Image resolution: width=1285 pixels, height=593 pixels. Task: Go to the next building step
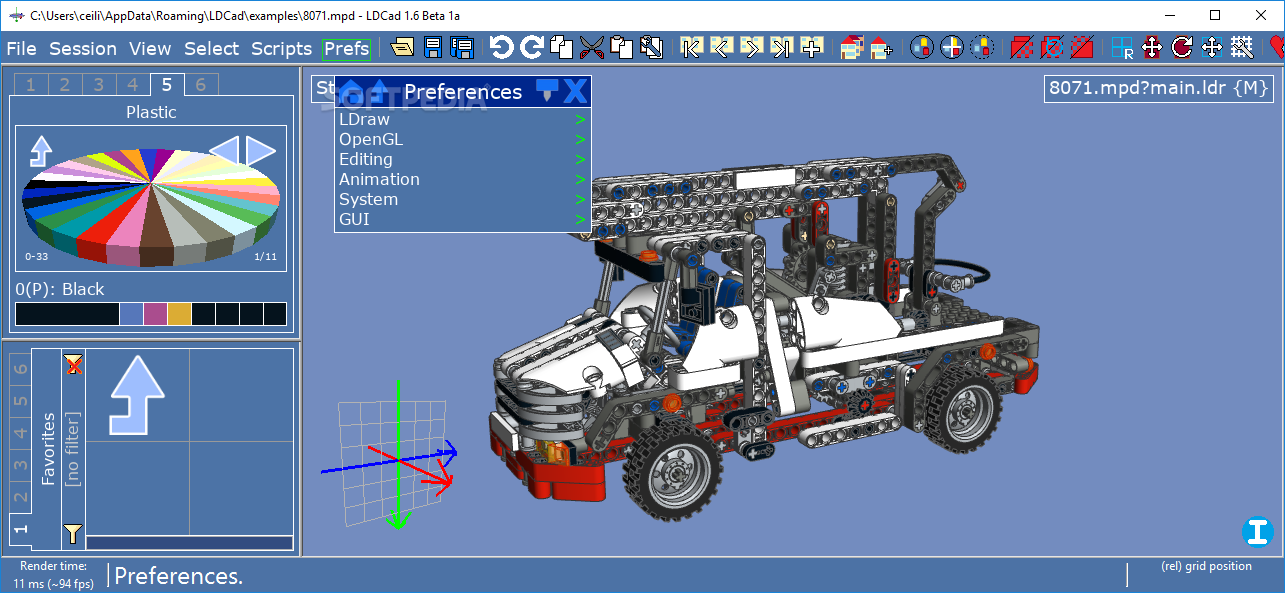pyautogui.click(x=751, y=47)
